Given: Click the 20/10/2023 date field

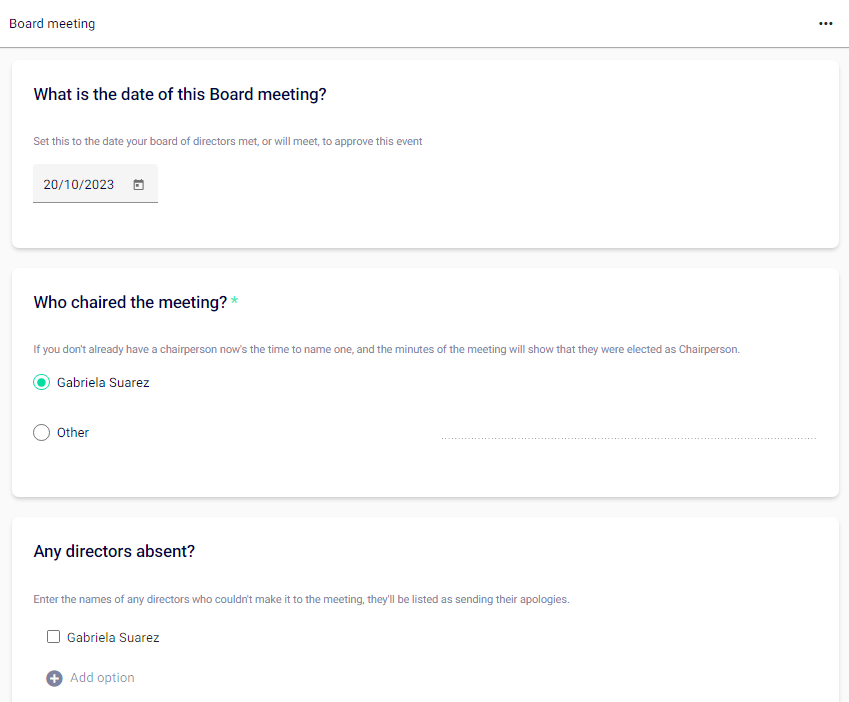Looking at the screenshot, I should tap(80, 185).
